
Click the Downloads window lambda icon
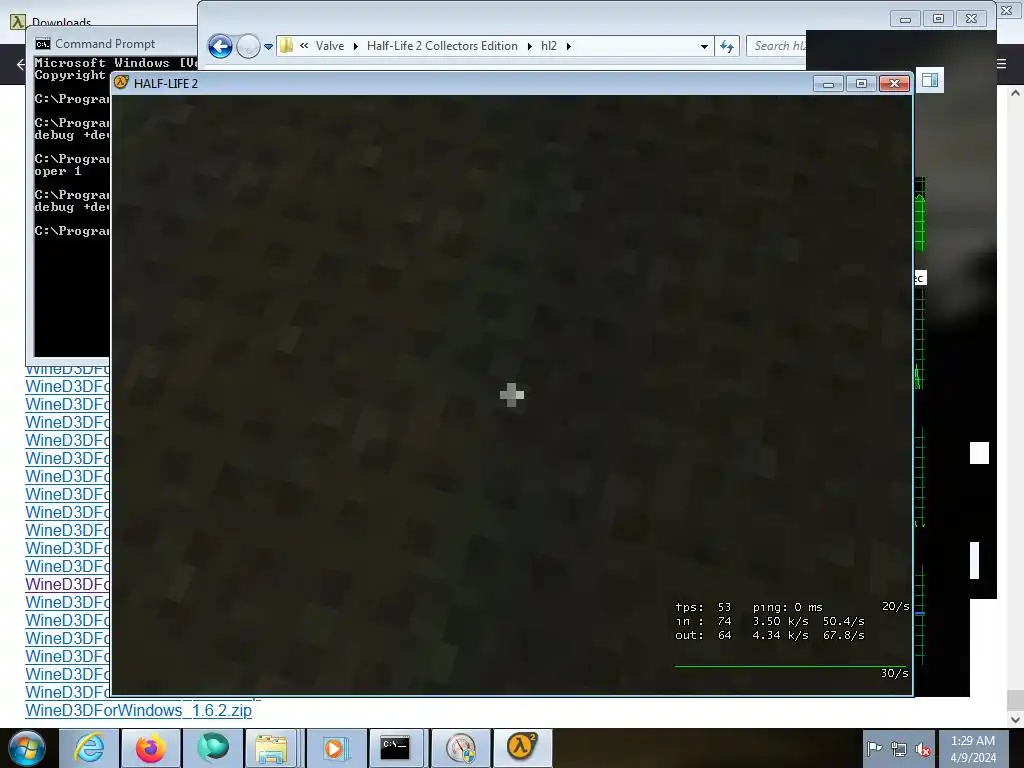pyautogui.click(x=18, y=22)
